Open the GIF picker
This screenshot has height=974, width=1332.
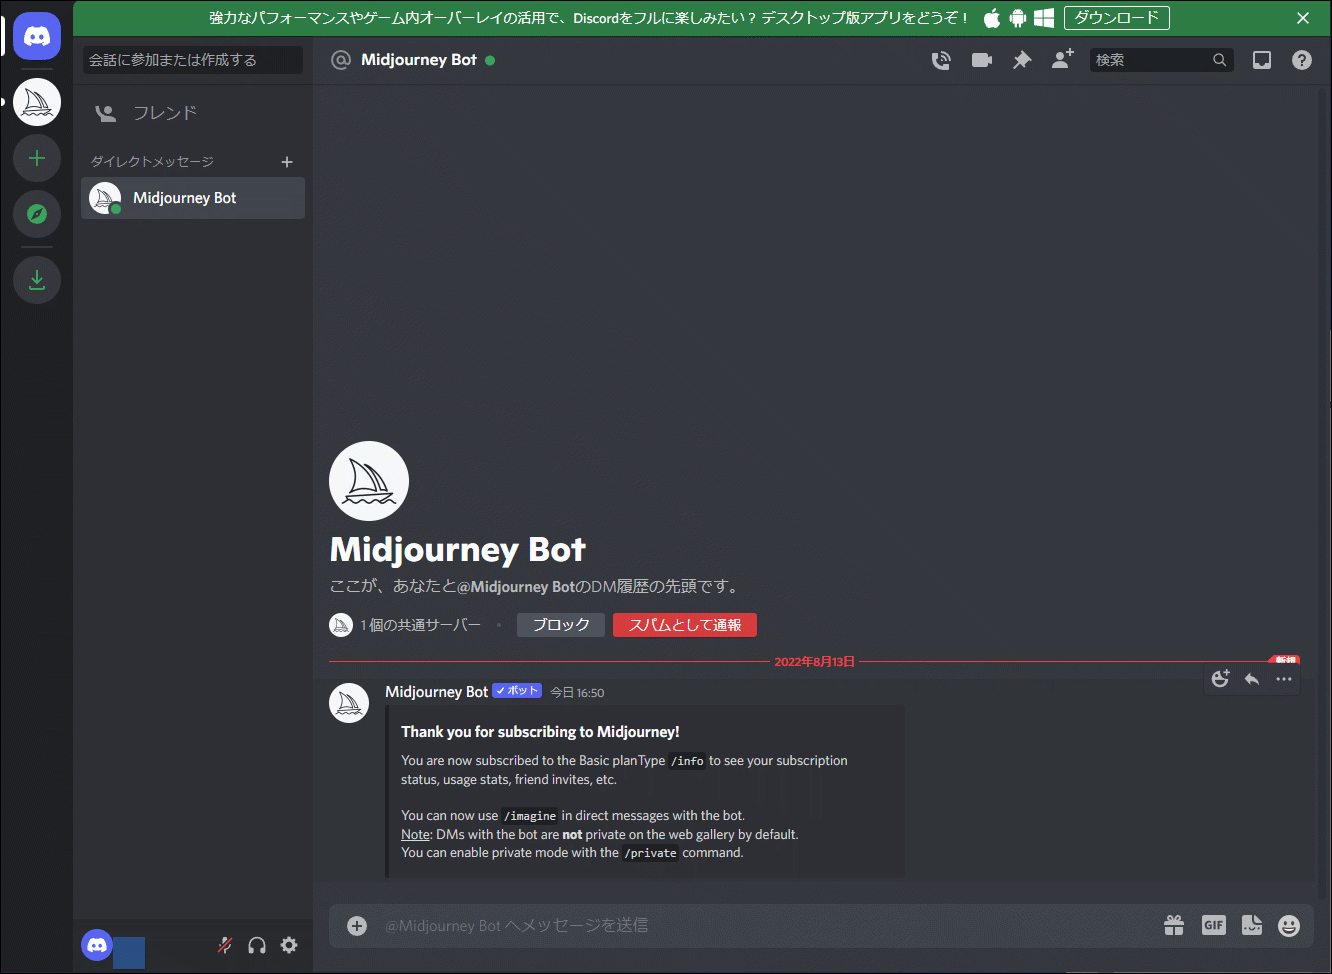[x=1214, y=926]
